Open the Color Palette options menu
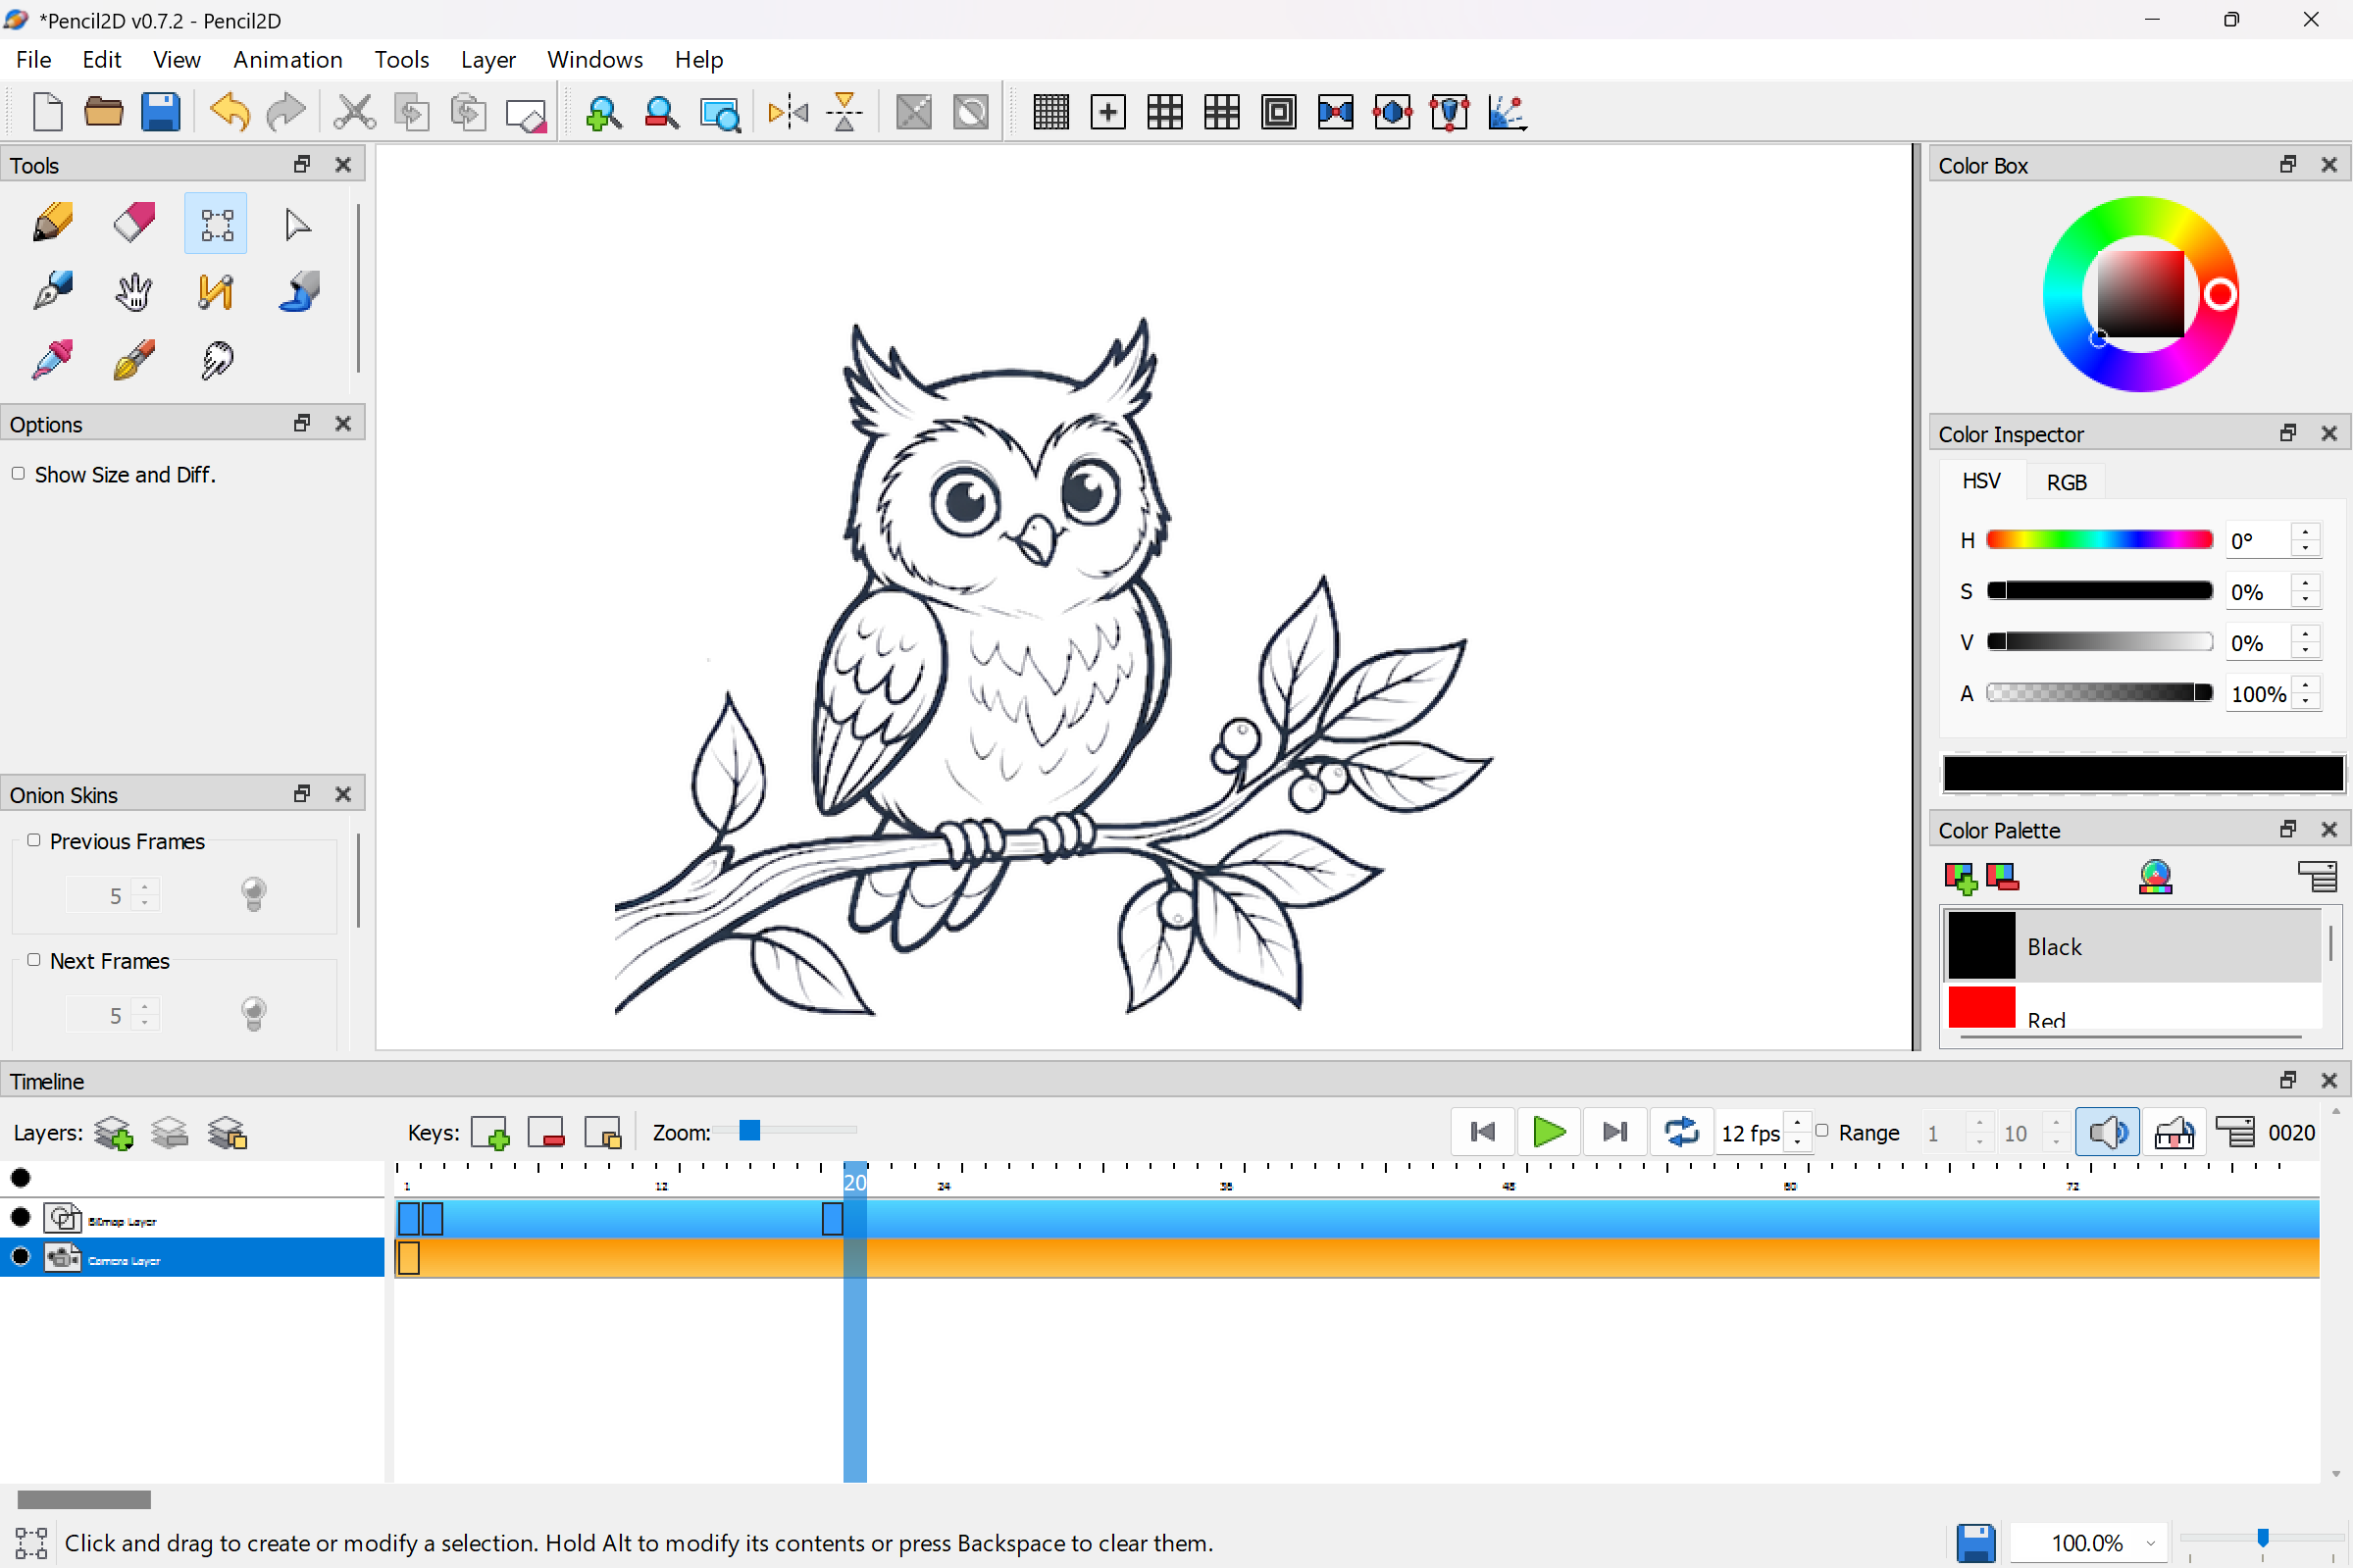Image resolution: width=2353 pixels, height=1568 pixels. point(2317,876)
